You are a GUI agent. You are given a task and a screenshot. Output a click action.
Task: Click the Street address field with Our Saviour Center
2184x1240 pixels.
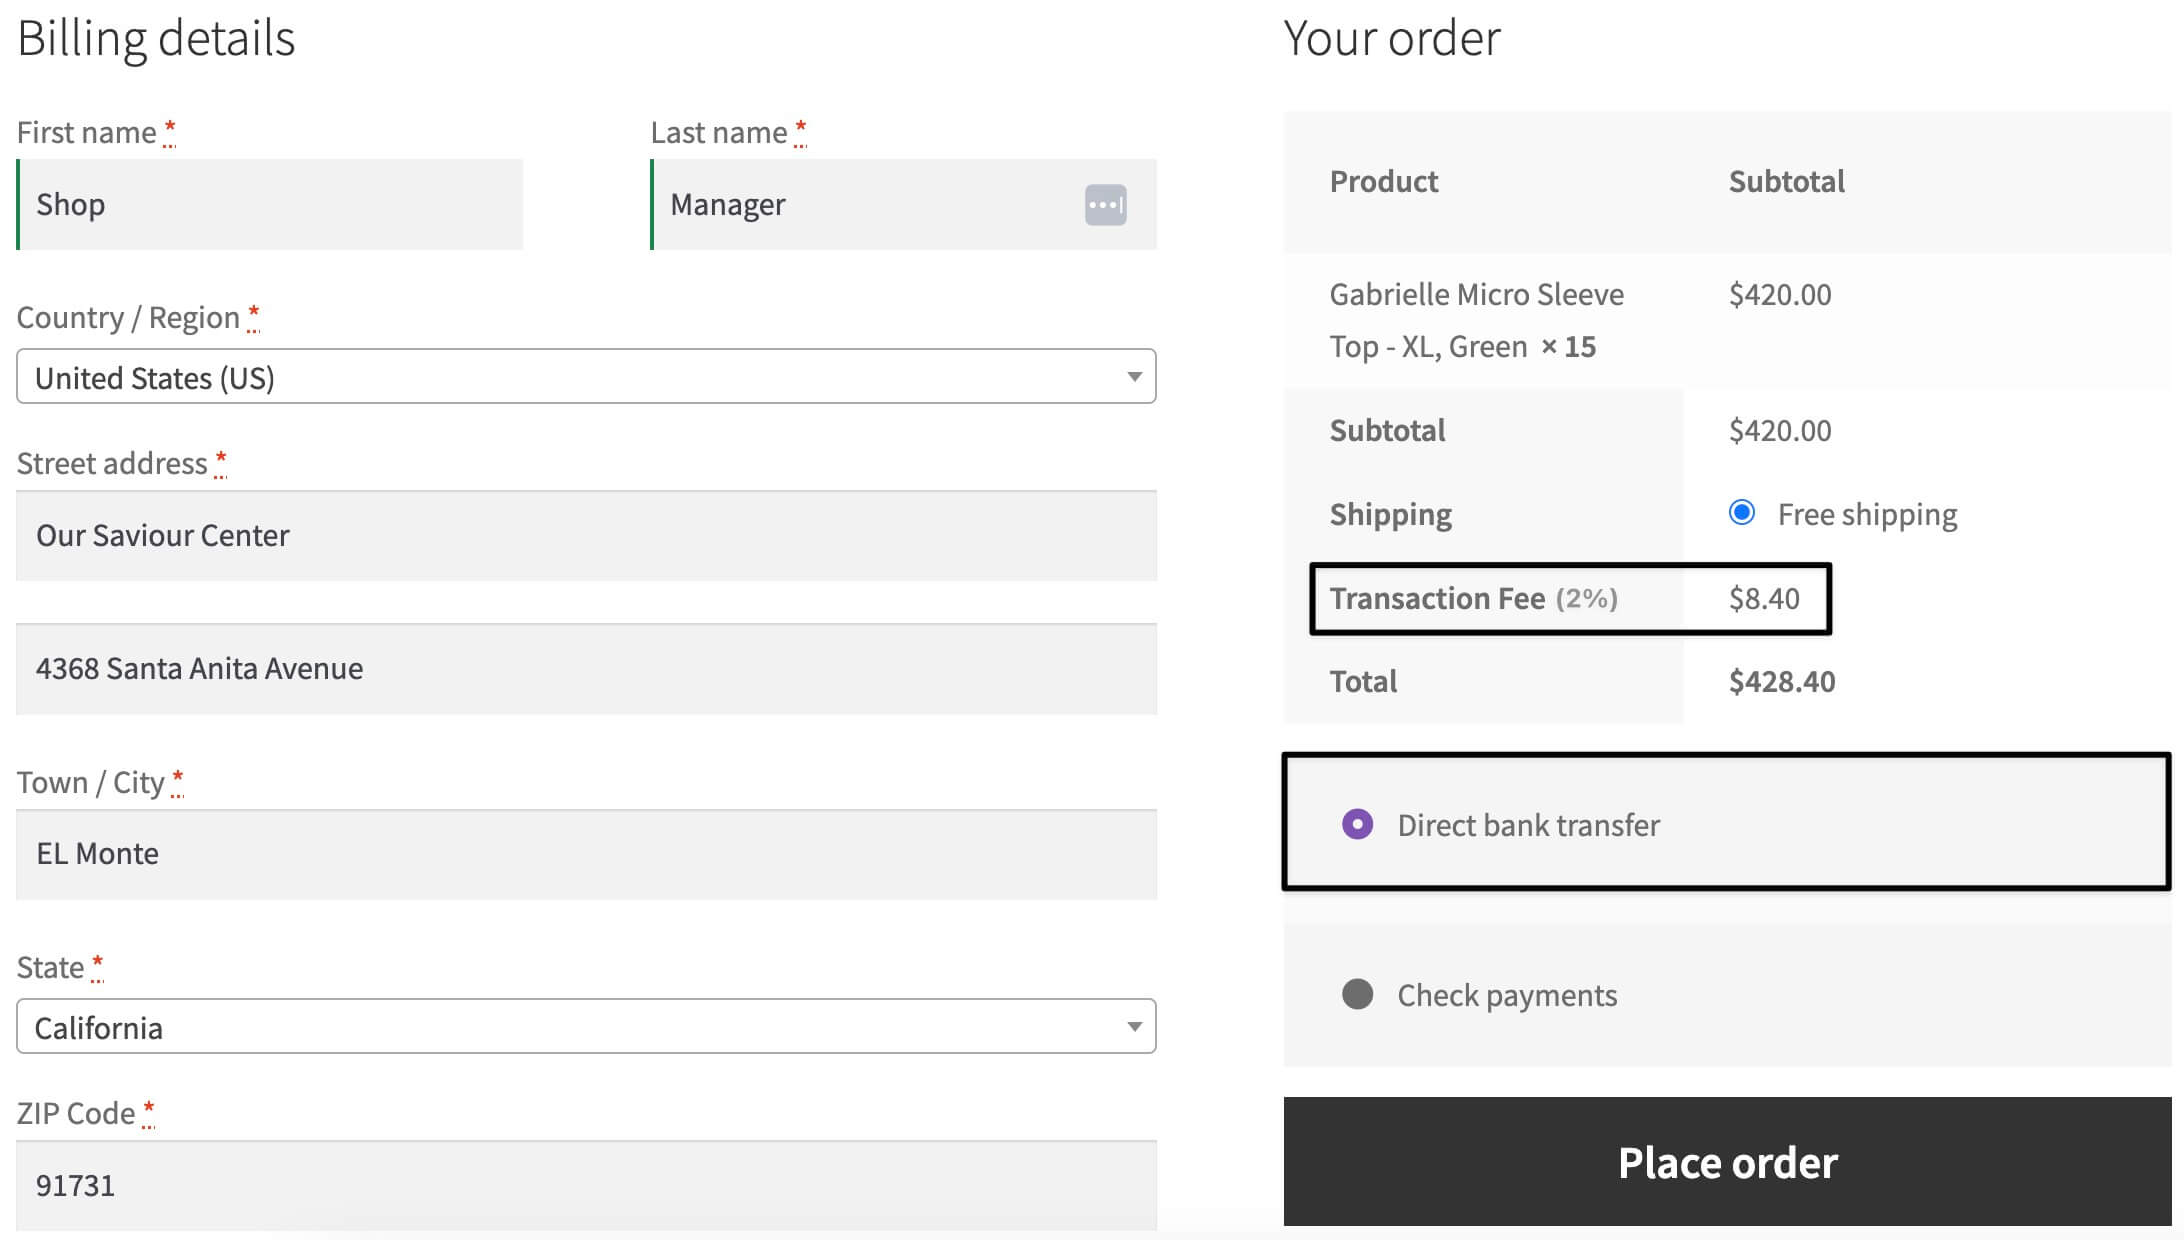(x=586, y=536)
